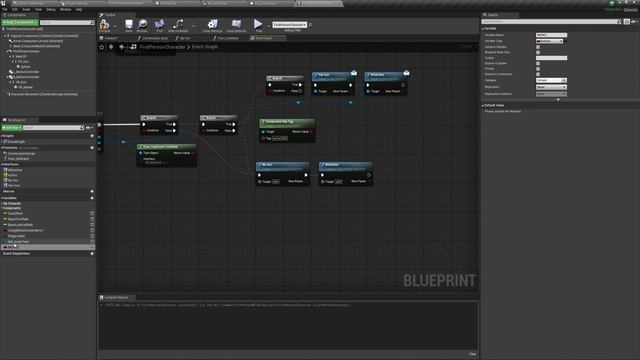Toggle the Private checkbox

pos(538,69)
